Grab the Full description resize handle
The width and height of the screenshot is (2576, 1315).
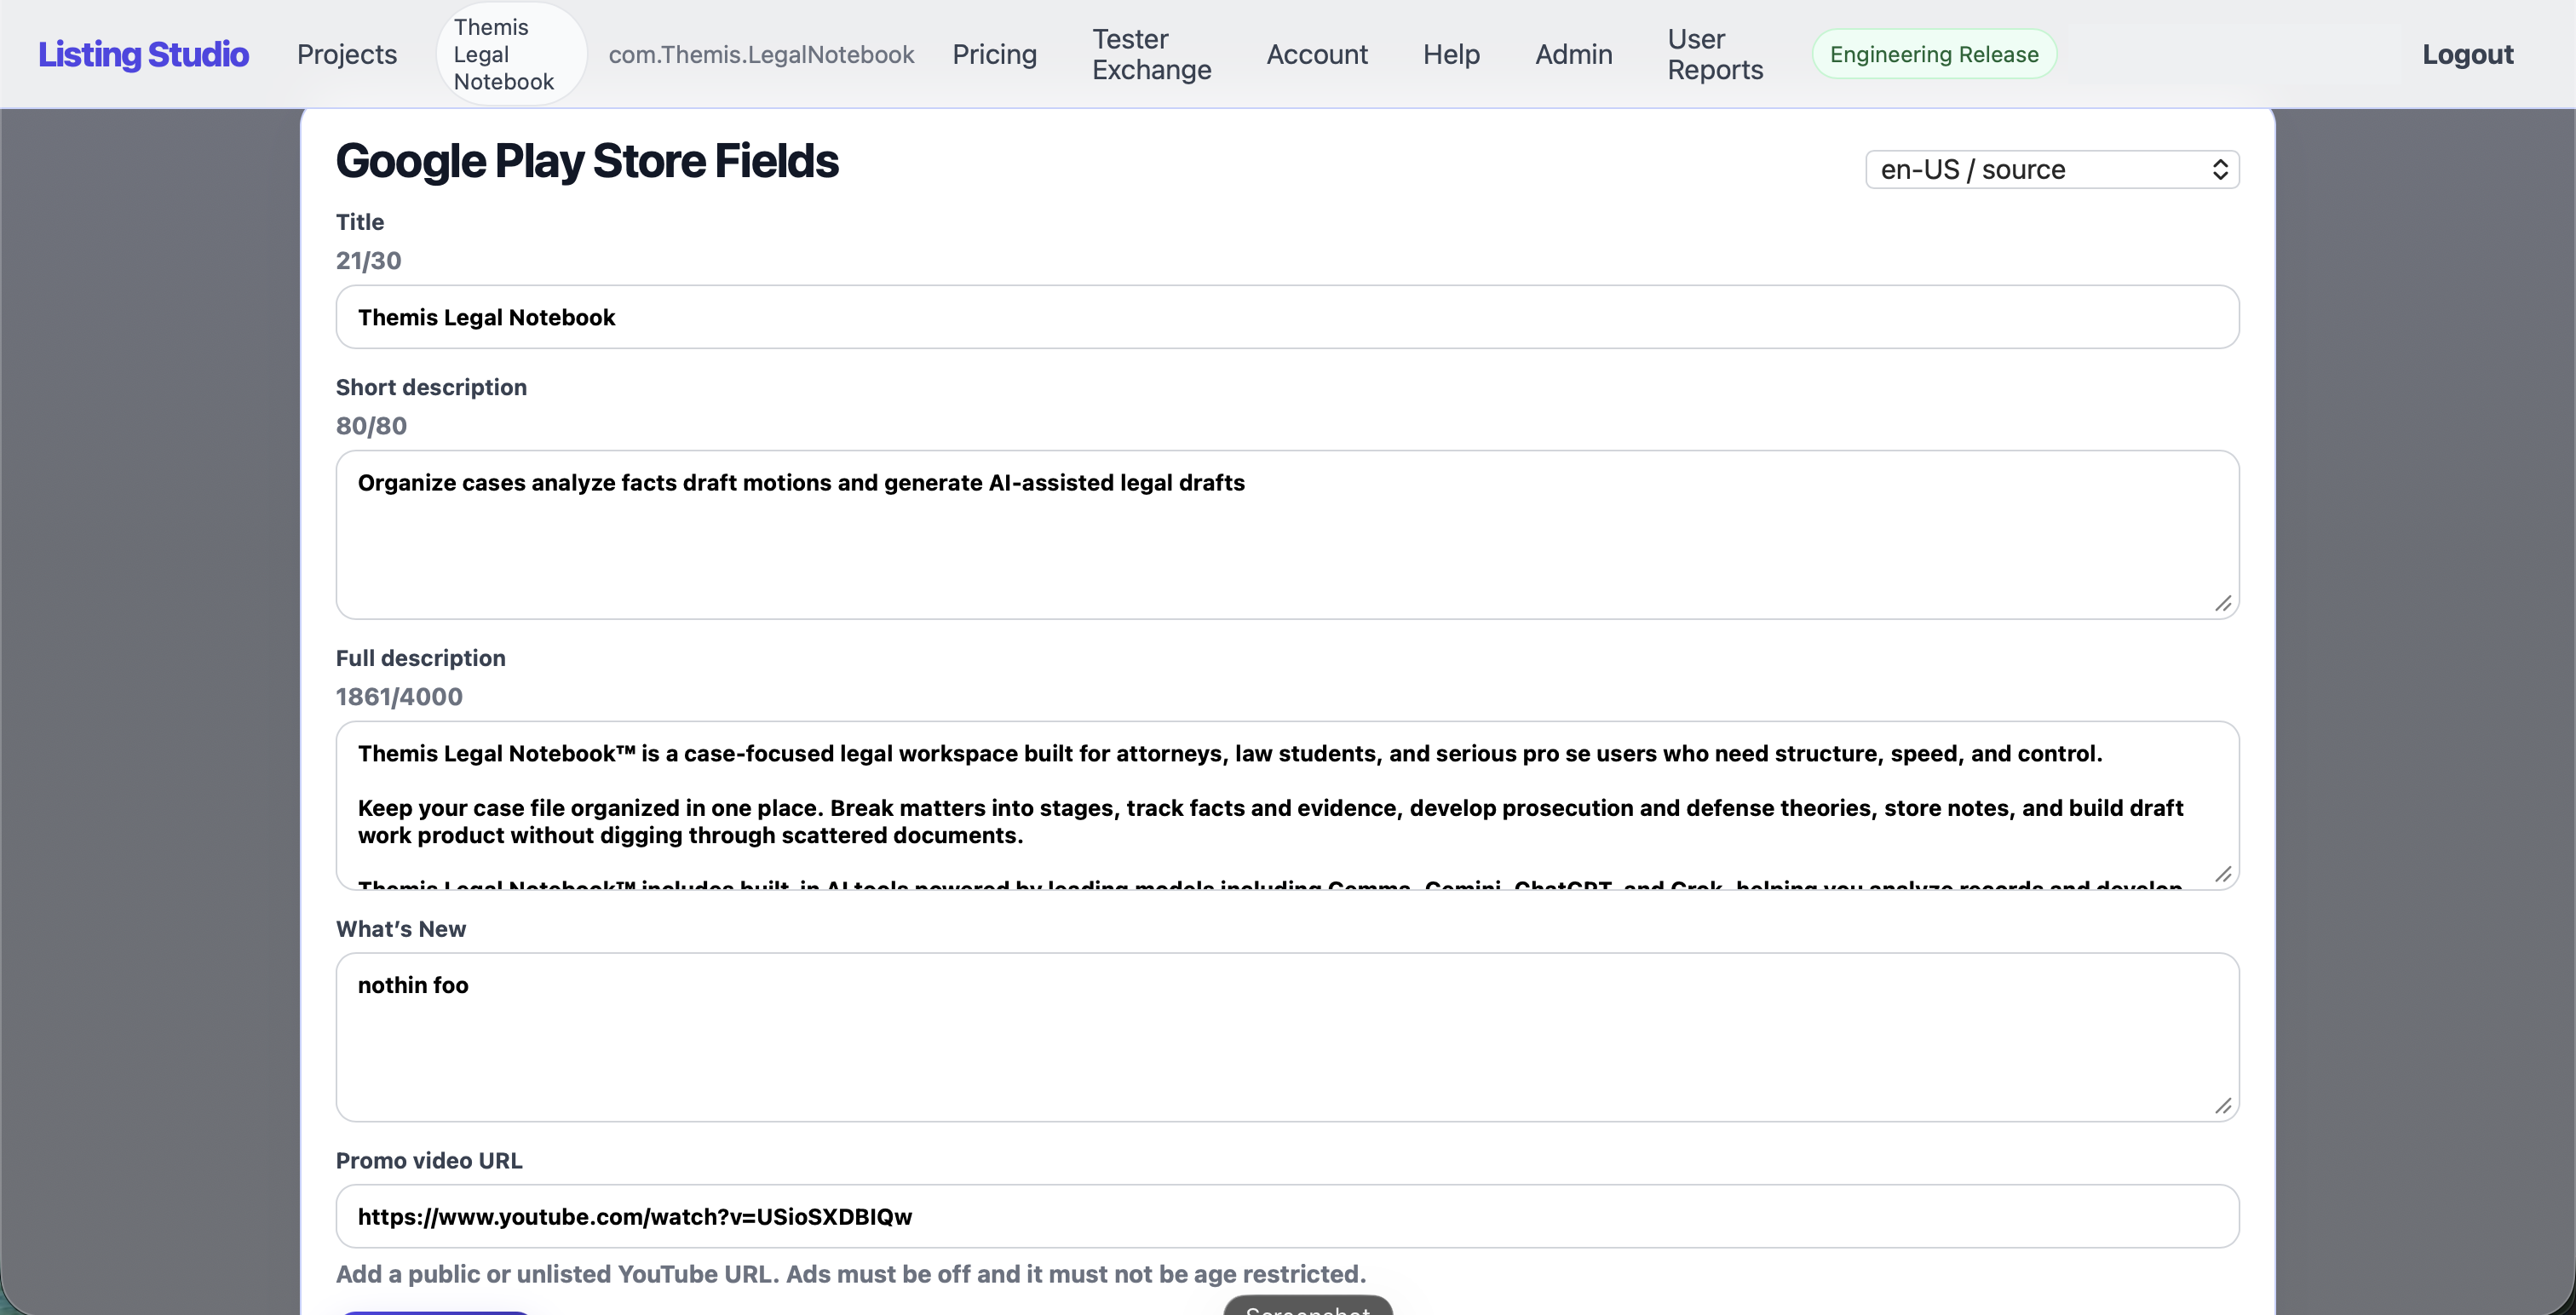[2223, 874]
